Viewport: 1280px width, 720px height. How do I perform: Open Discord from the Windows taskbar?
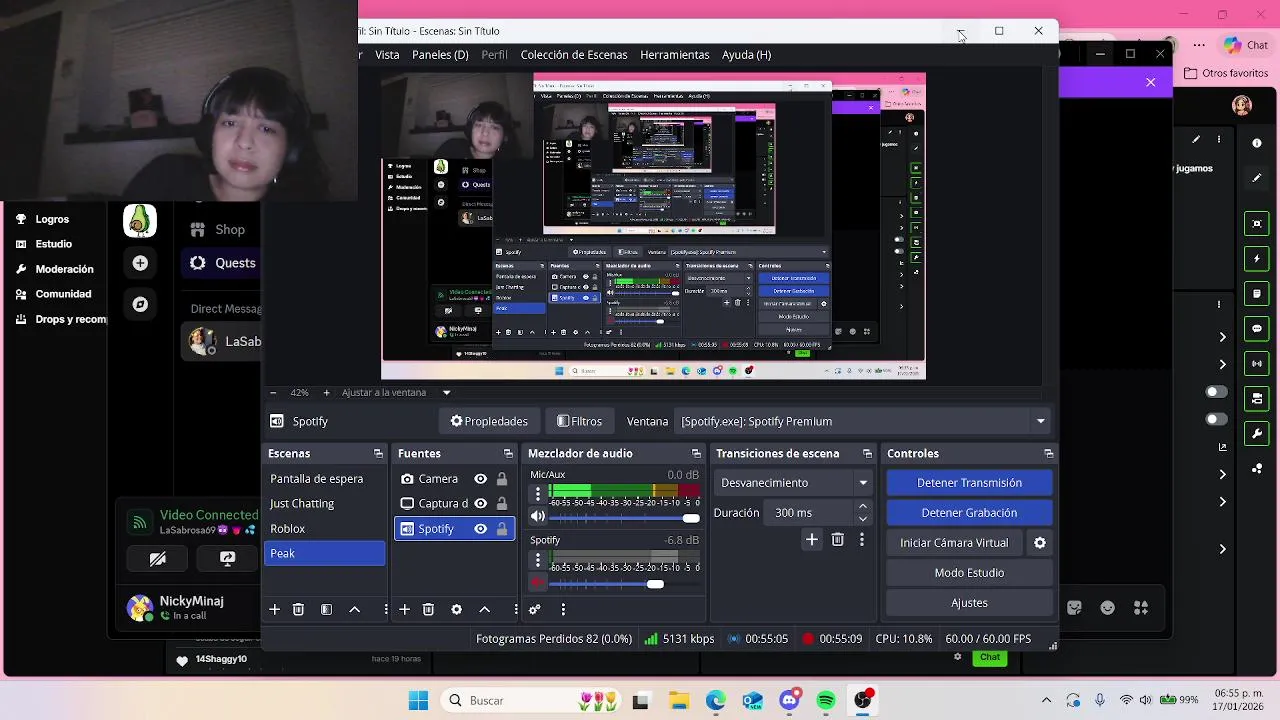(x=789, y=700)
